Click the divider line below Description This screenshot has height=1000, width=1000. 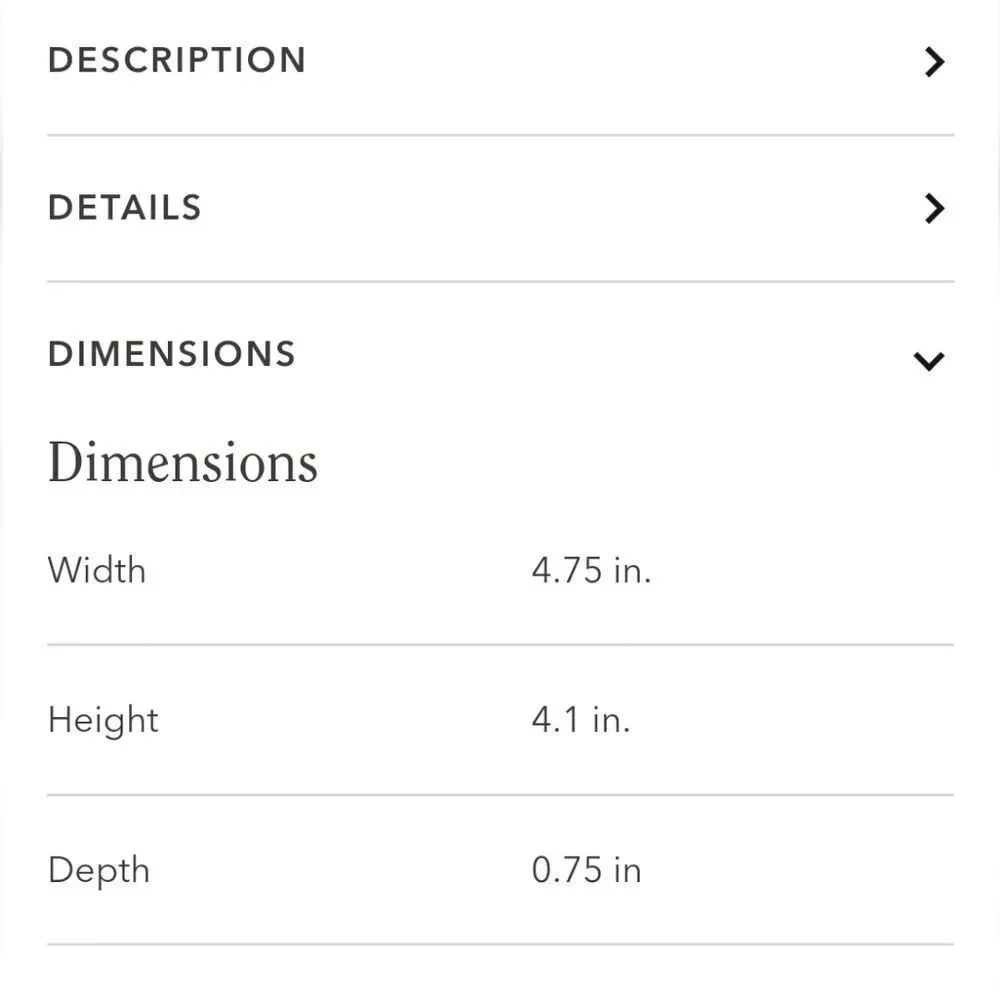pyautogui.click(x=501, y=135)
